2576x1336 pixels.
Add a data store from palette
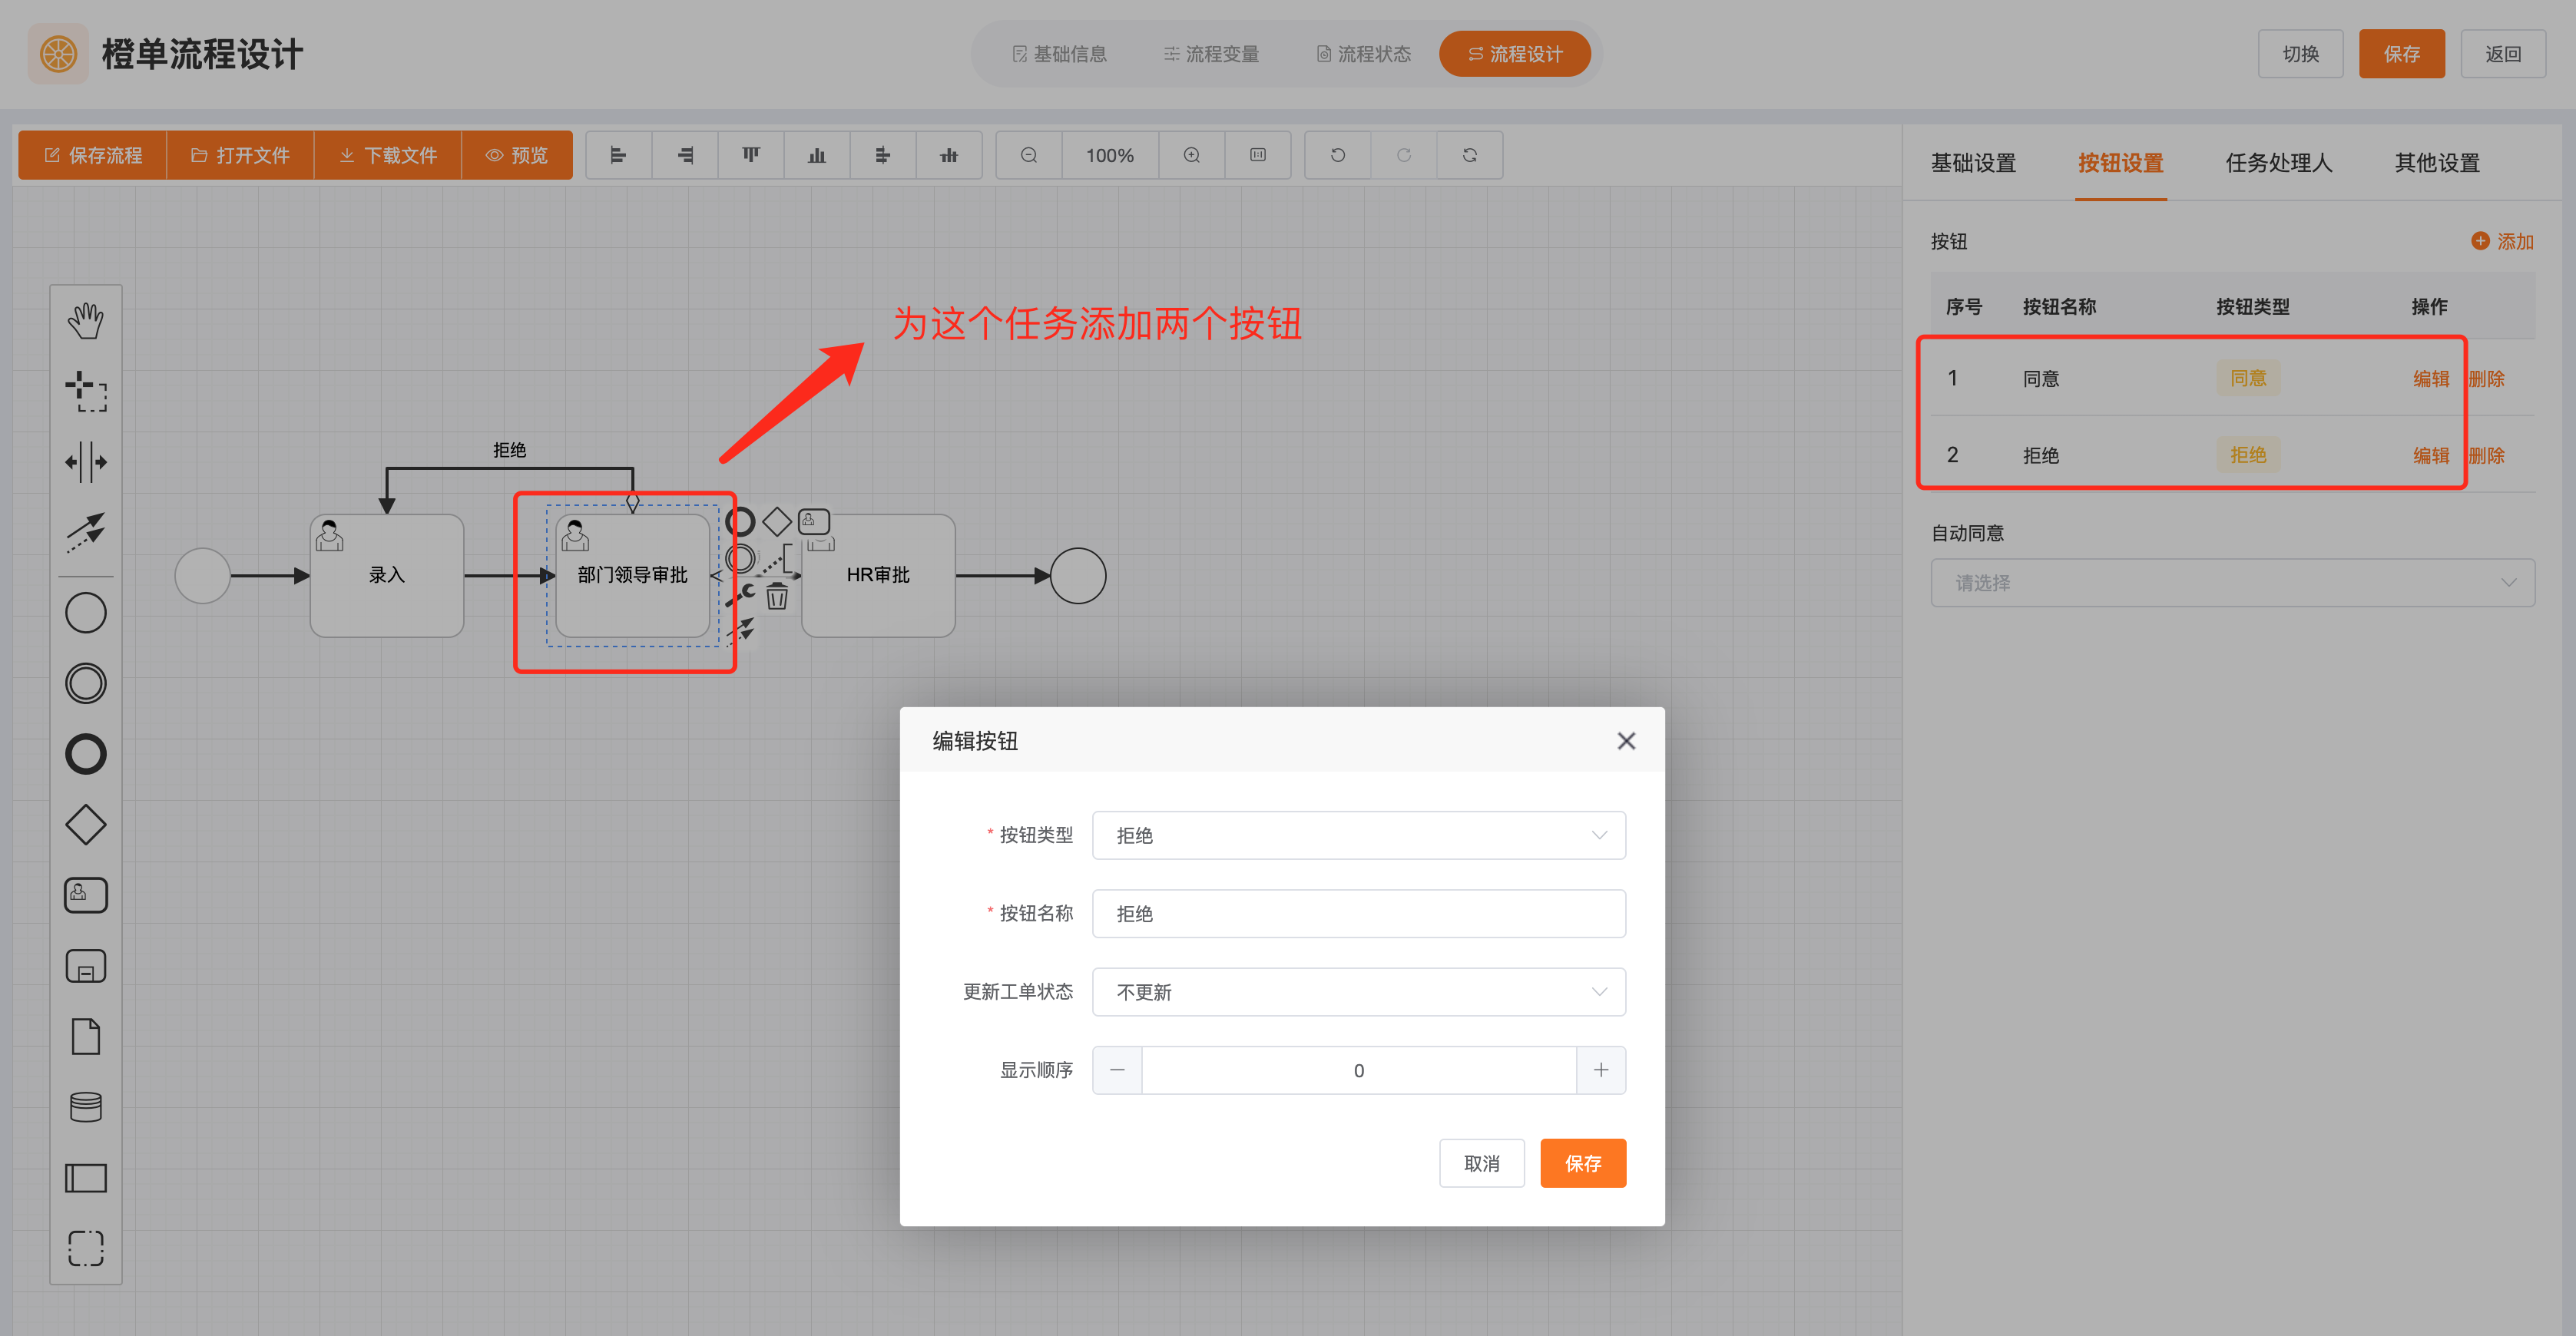click(x=86, y=1107)
